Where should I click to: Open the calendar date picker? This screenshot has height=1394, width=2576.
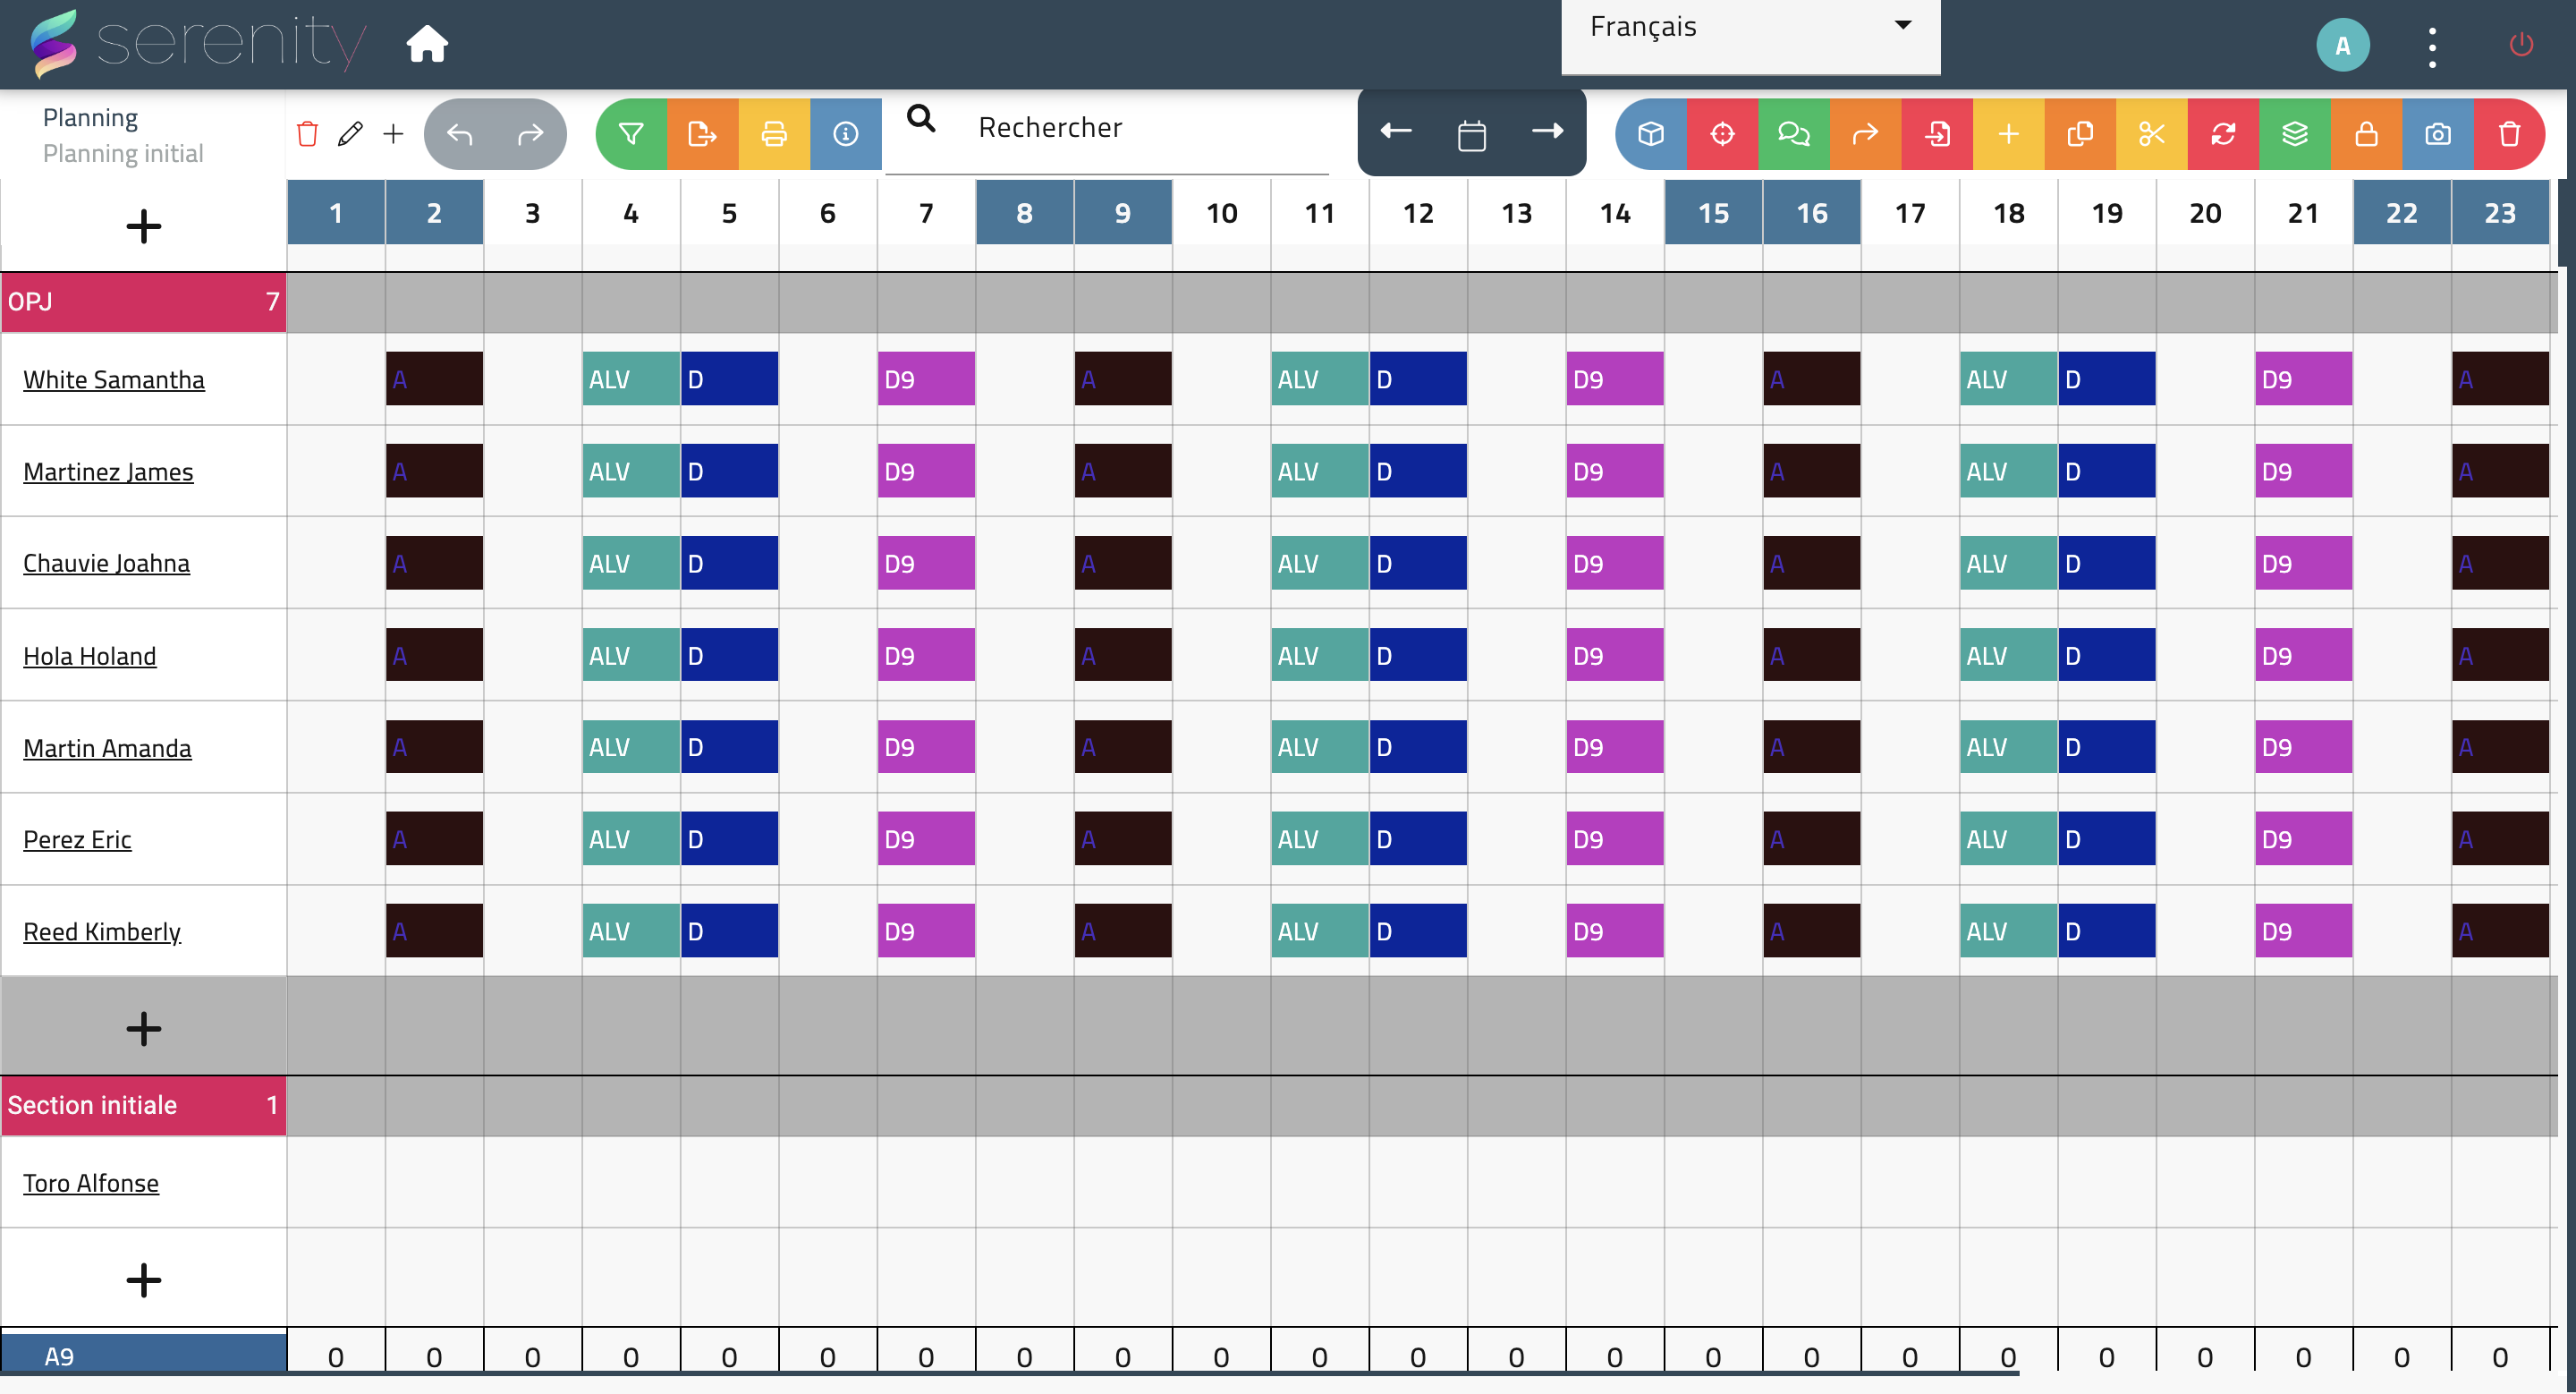(x=1472, y=134)
